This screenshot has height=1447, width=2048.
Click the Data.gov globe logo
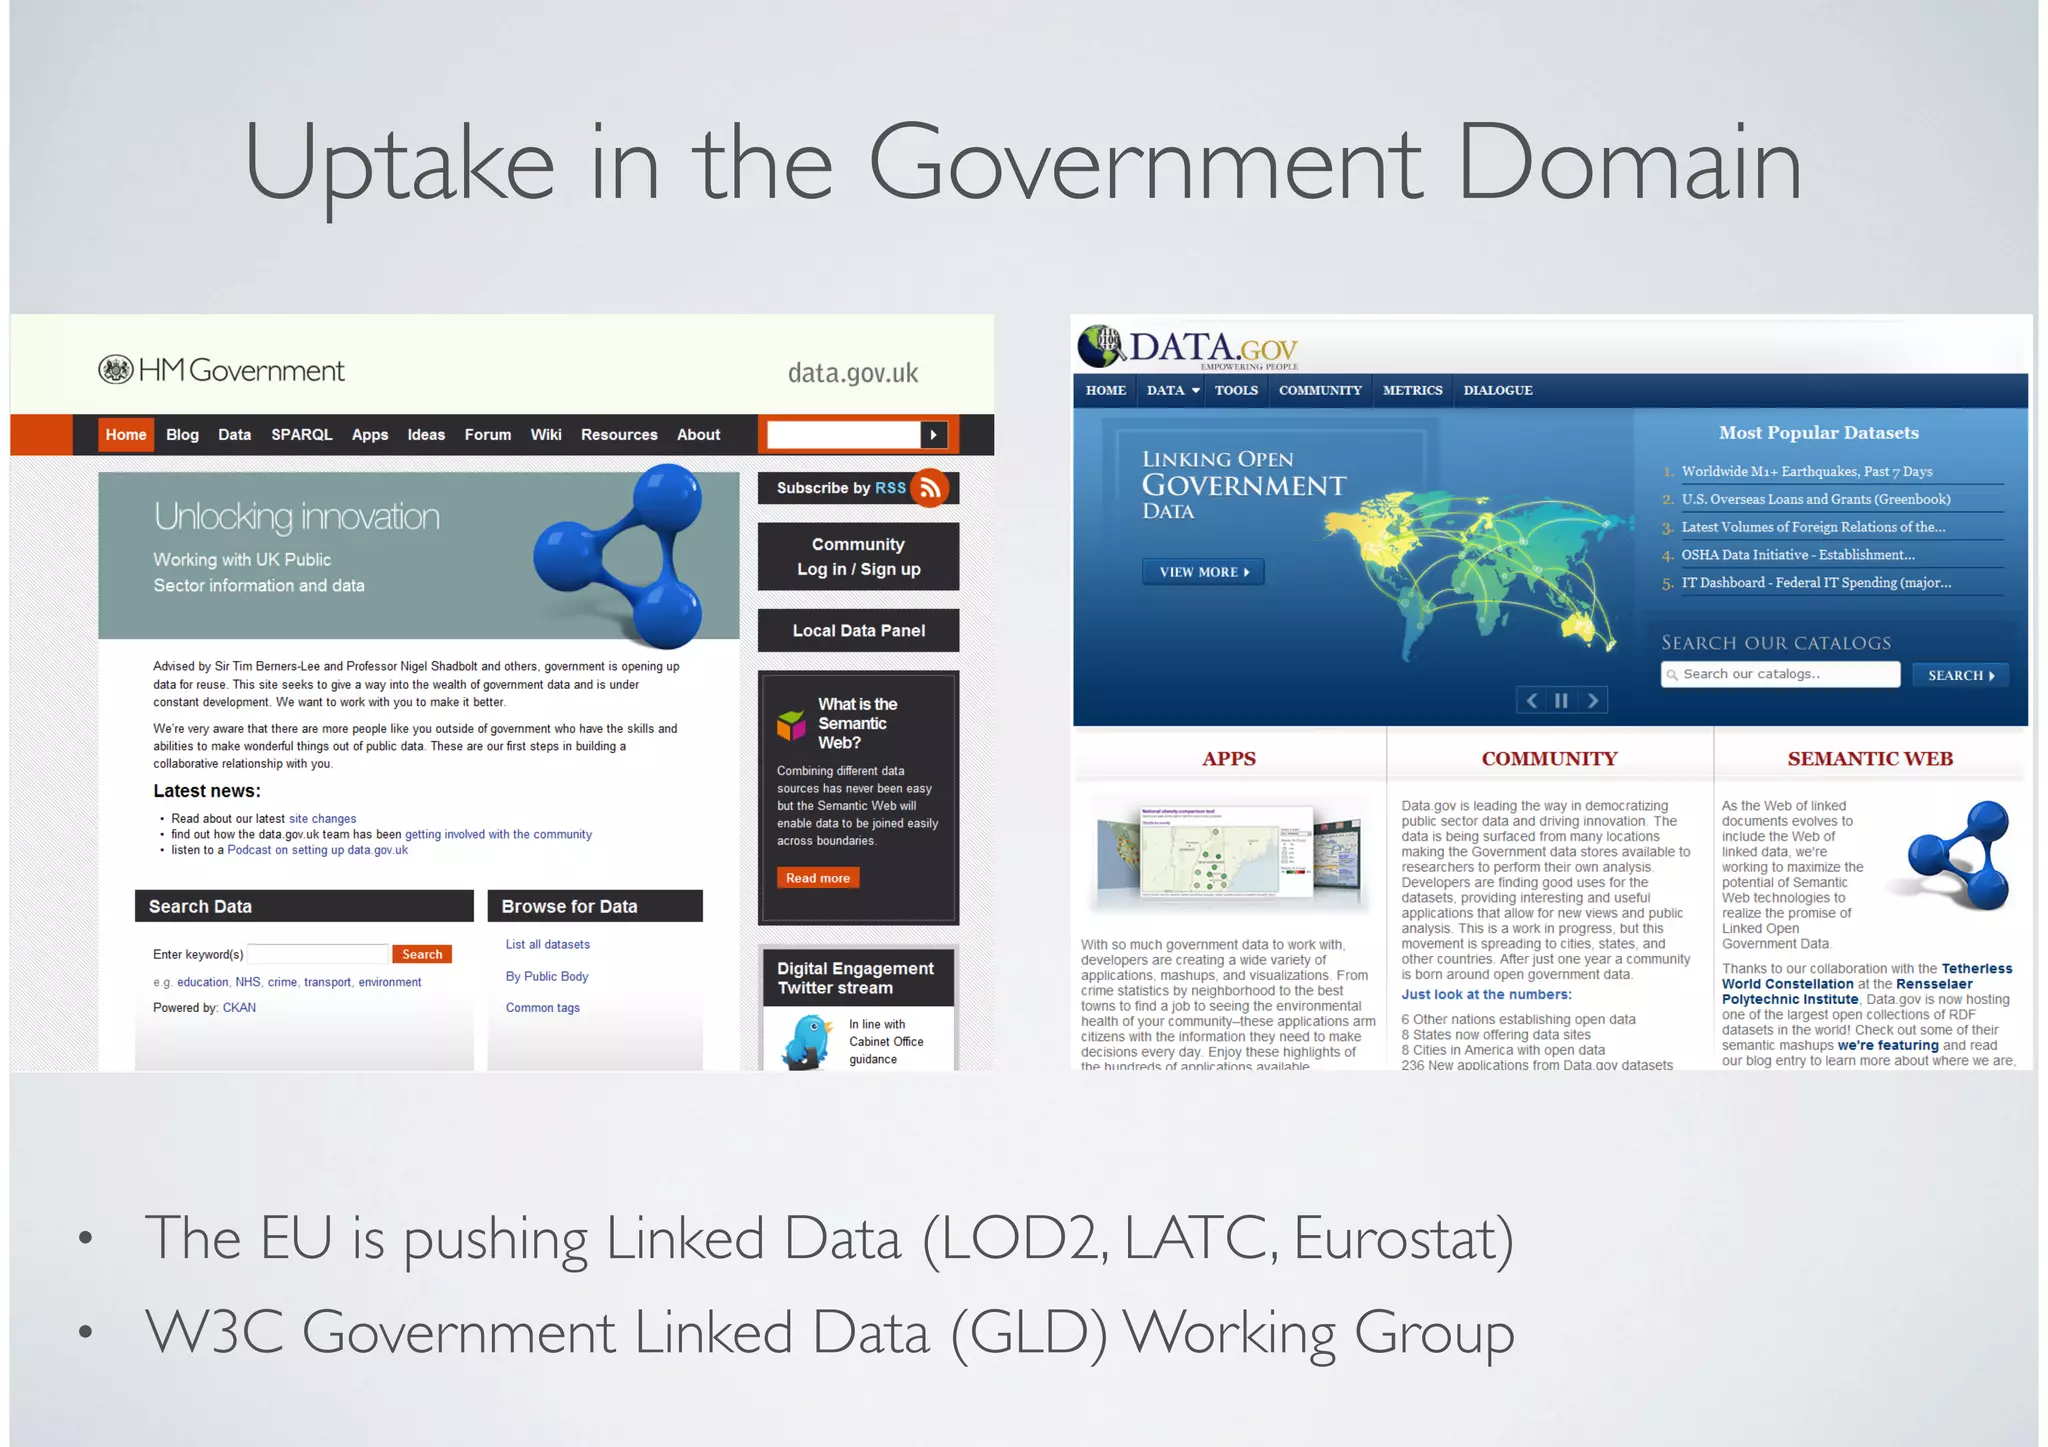1101,347
